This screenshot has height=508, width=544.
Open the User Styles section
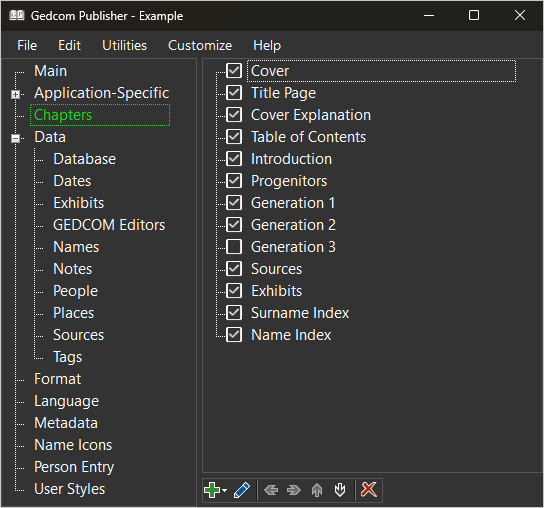69,489
